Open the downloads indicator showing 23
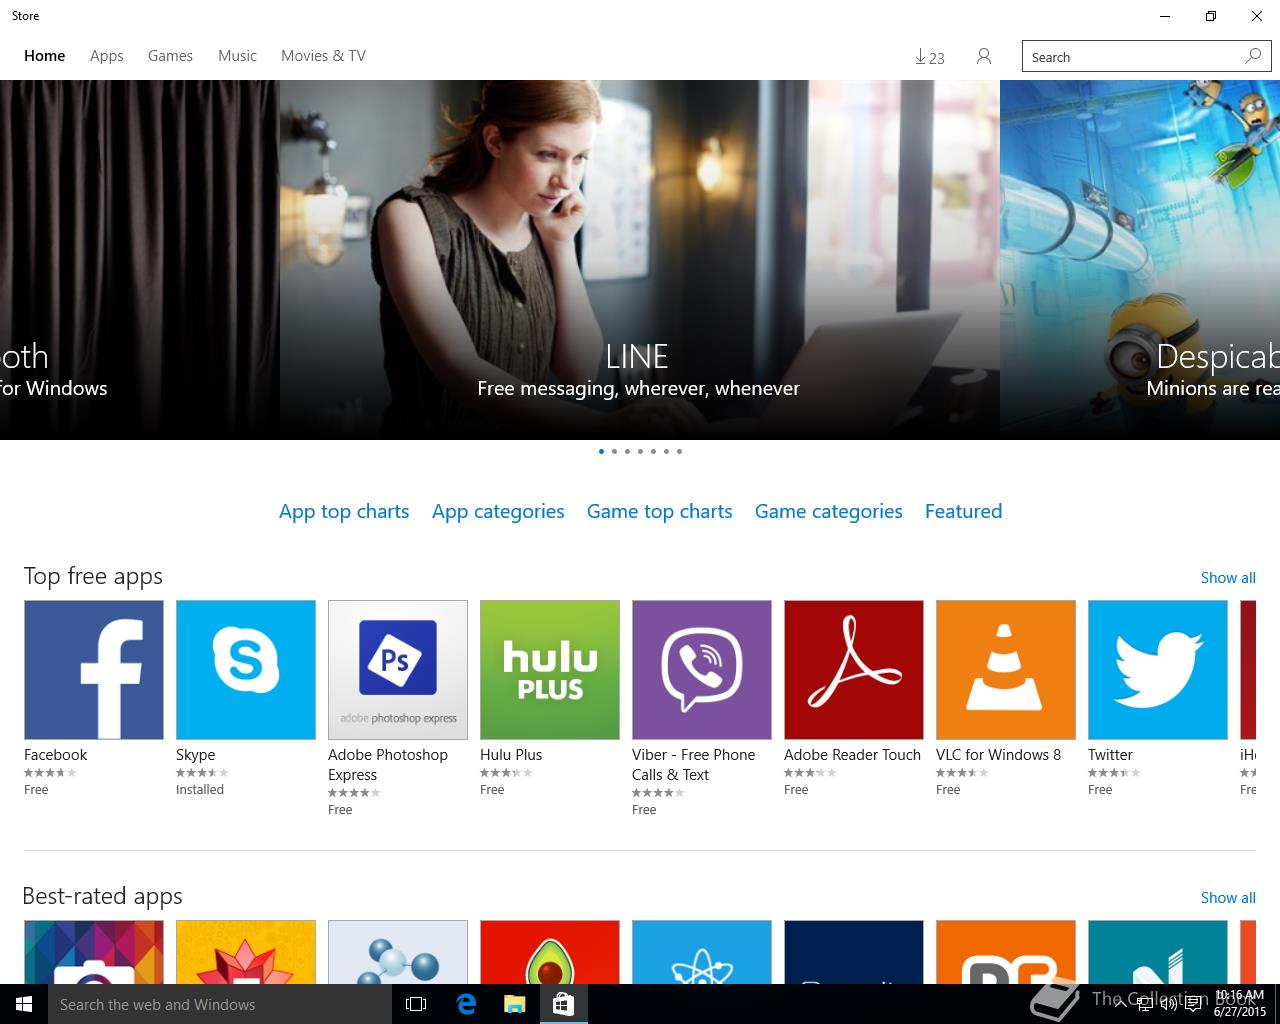The width and height of the screenshot is (1280, 1024). [x=930, y=57]
